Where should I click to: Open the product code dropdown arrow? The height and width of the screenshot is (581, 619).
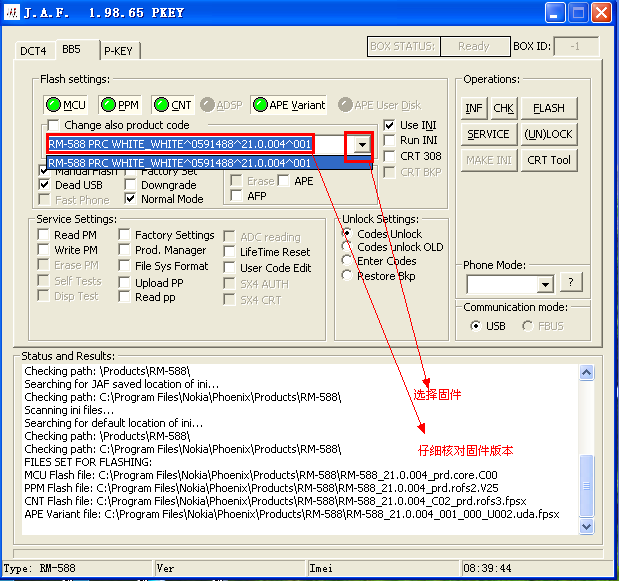362,144
